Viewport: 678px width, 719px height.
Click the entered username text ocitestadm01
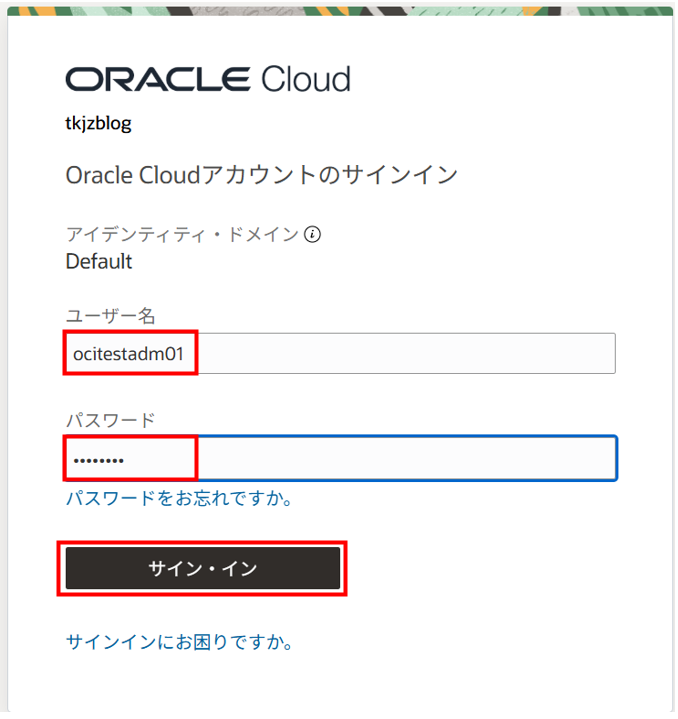[x=128, y=353]
